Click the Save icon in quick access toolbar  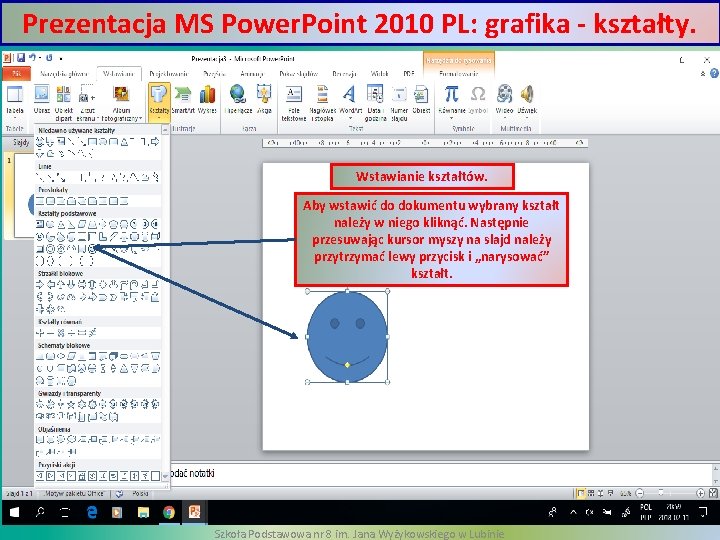click(21, 58)
